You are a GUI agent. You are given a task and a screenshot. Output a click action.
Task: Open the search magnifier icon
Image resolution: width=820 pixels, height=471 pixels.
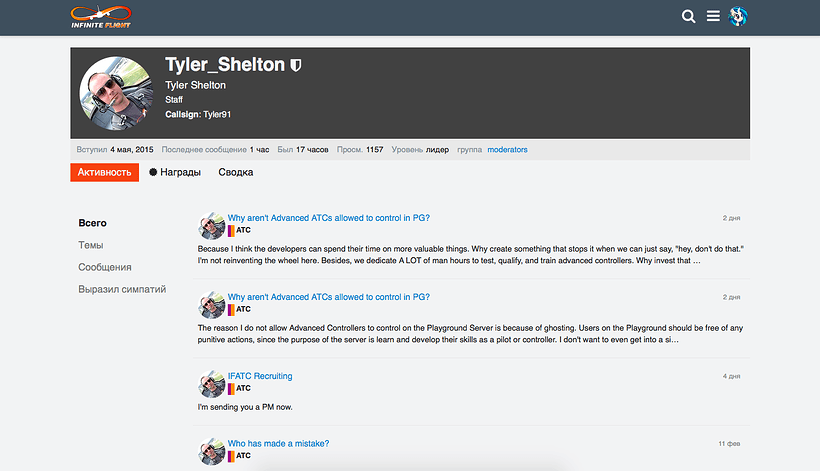[688, 17]
